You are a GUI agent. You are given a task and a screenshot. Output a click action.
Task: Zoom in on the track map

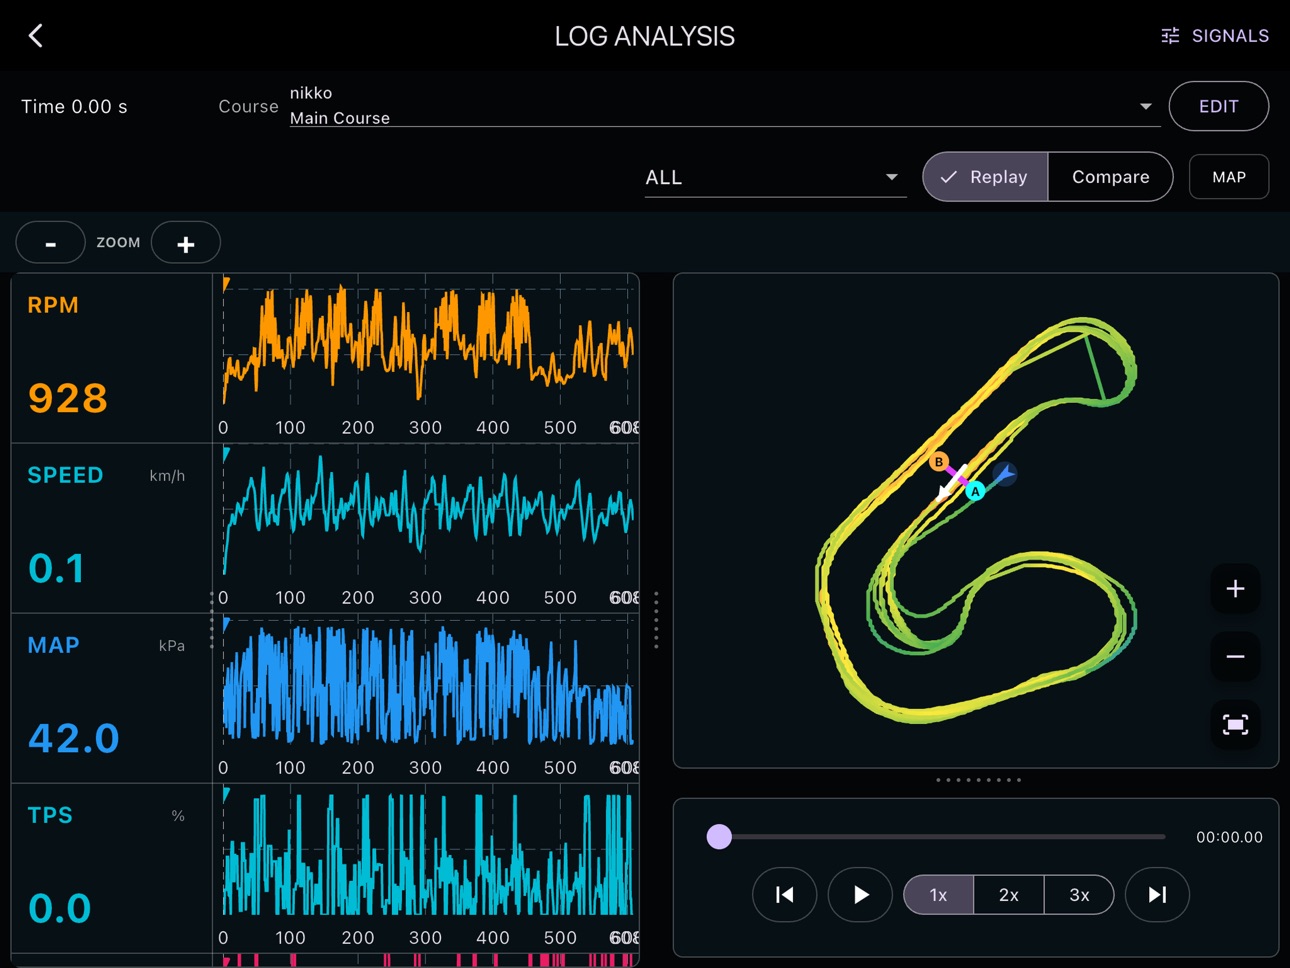coord(1235,589)
